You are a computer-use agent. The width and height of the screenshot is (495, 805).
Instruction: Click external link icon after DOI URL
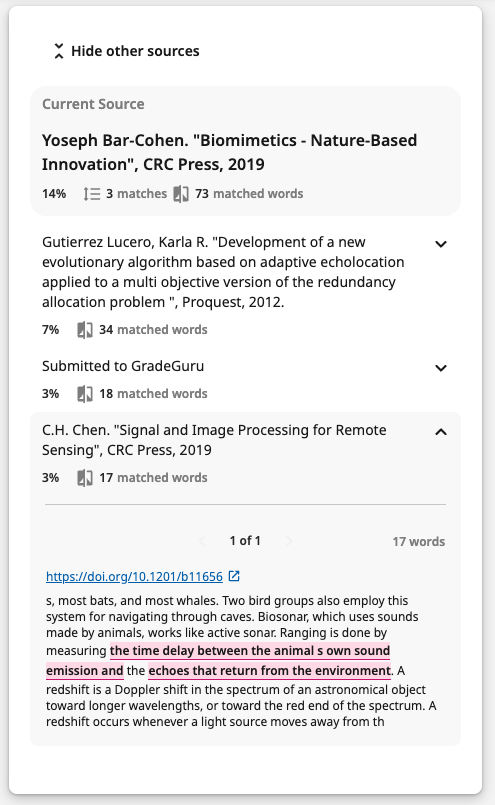tap(234, 576)
